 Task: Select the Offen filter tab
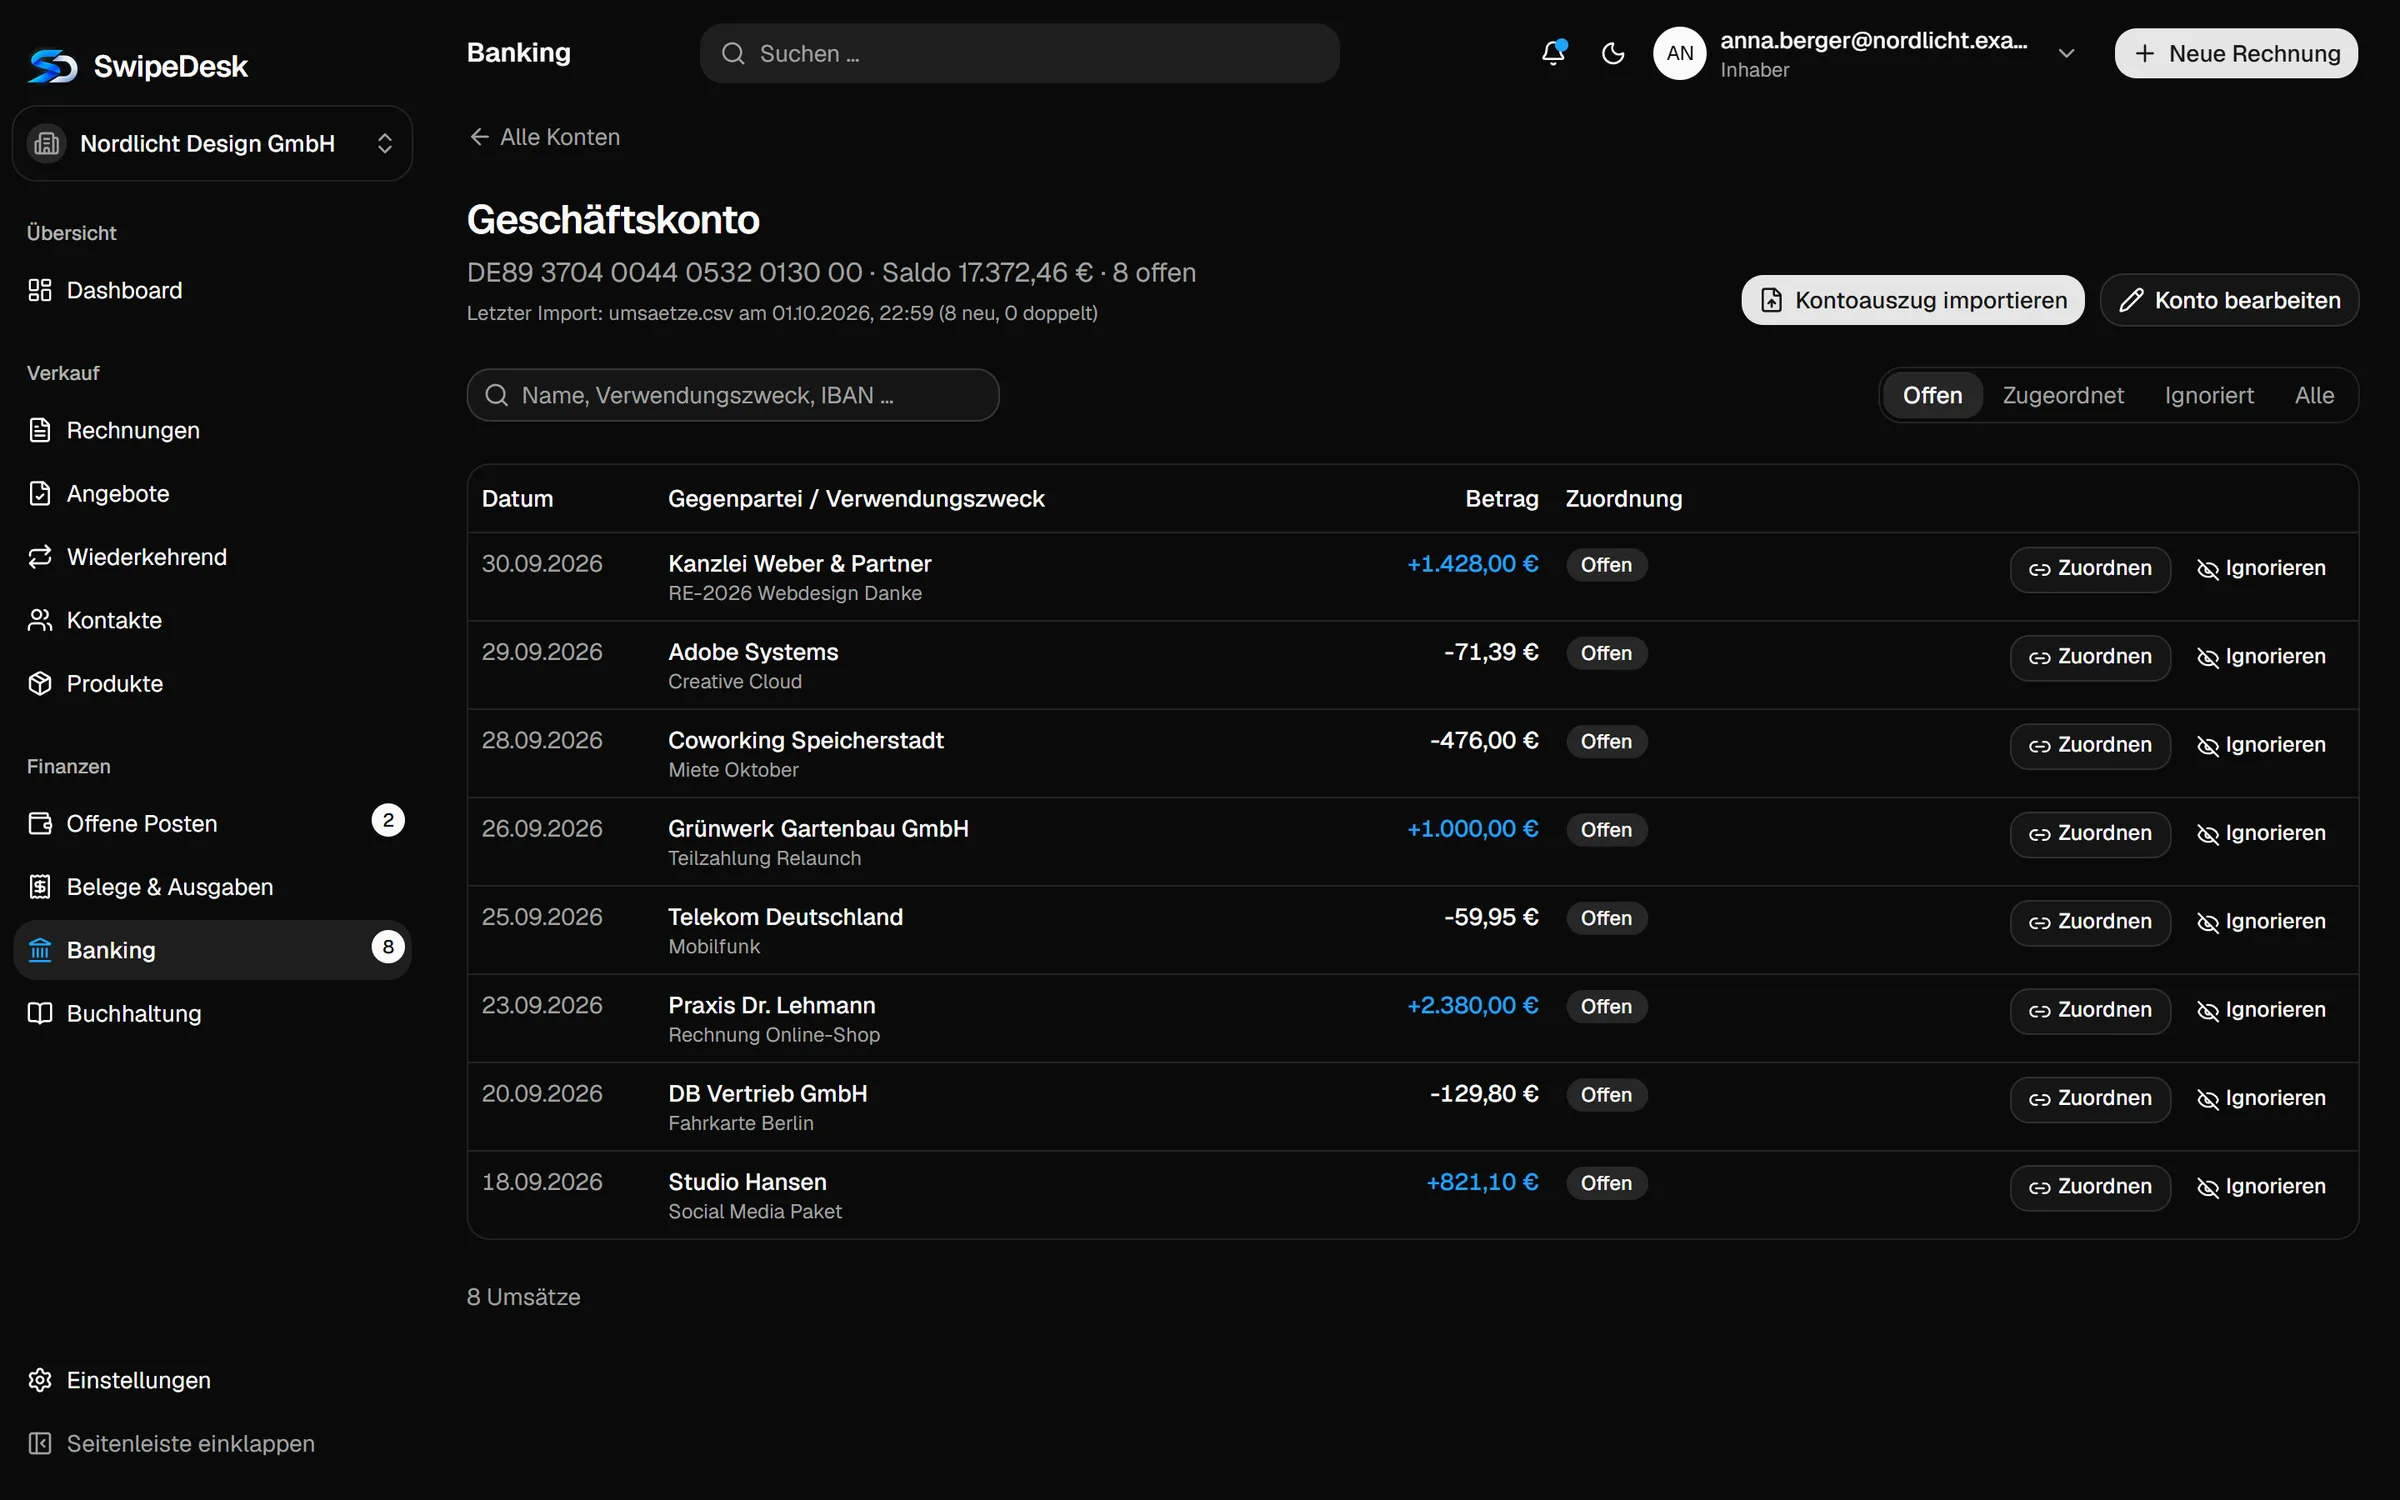pyautogui.click(x=1932, y=395)
